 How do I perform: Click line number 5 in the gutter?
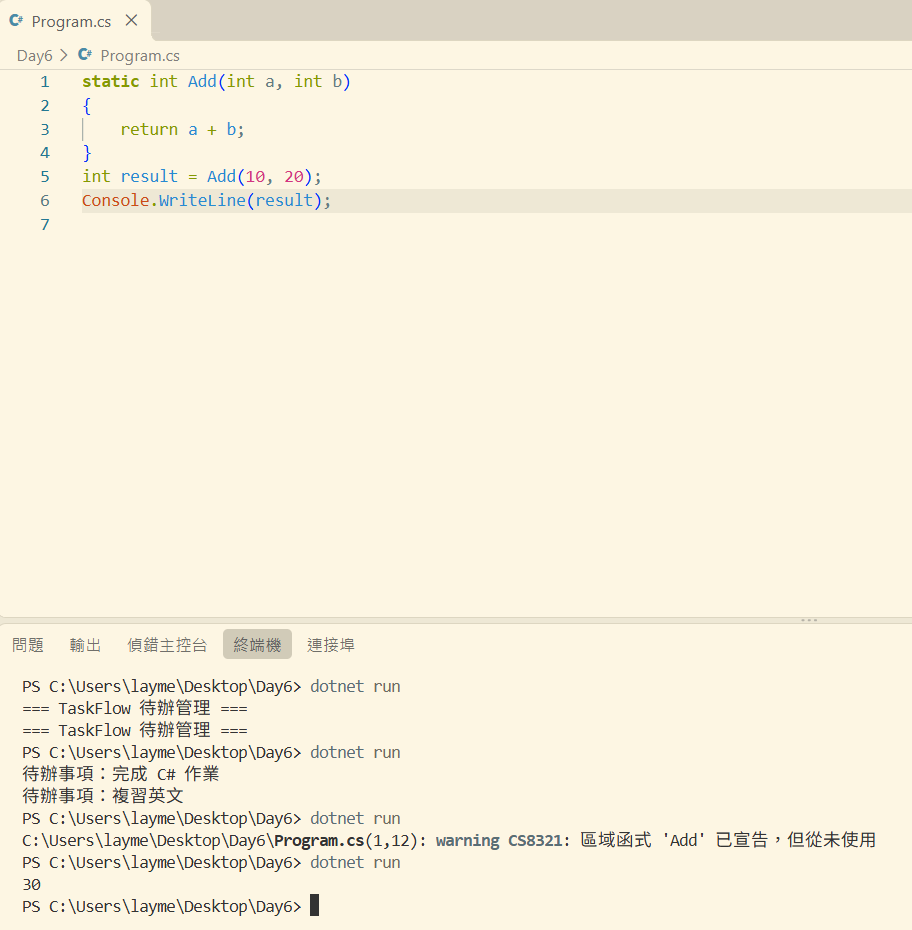click(x=45, y=177)
